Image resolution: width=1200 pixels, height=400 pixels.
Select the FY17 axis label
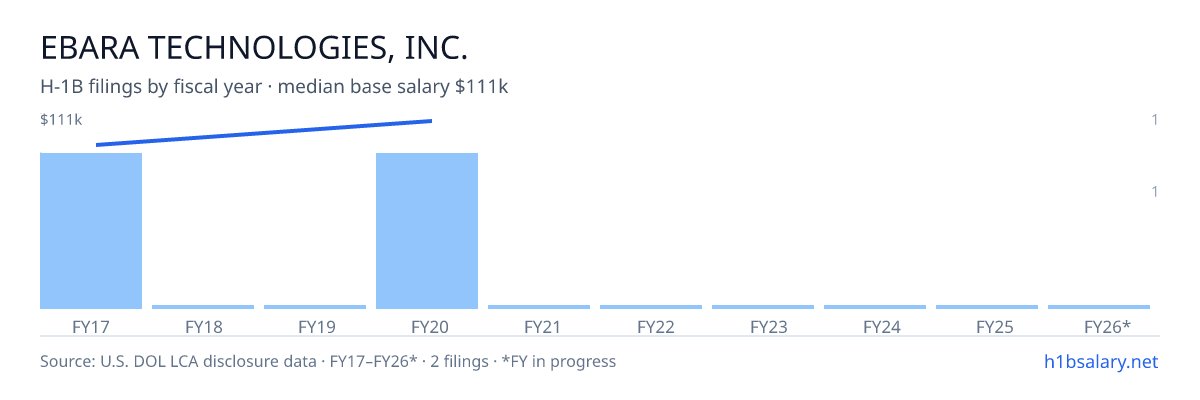[91, 327]
